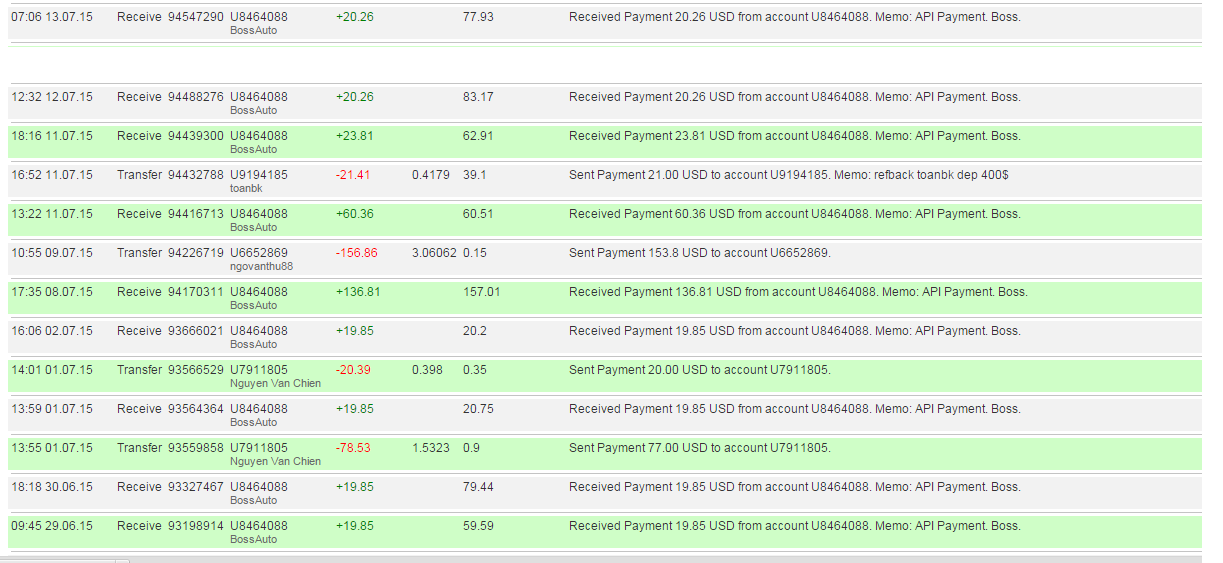Click memo 'Sent Payment 20.00 USD'
The height and width of the screenshot is (563, 1223).
coord(700,370)
